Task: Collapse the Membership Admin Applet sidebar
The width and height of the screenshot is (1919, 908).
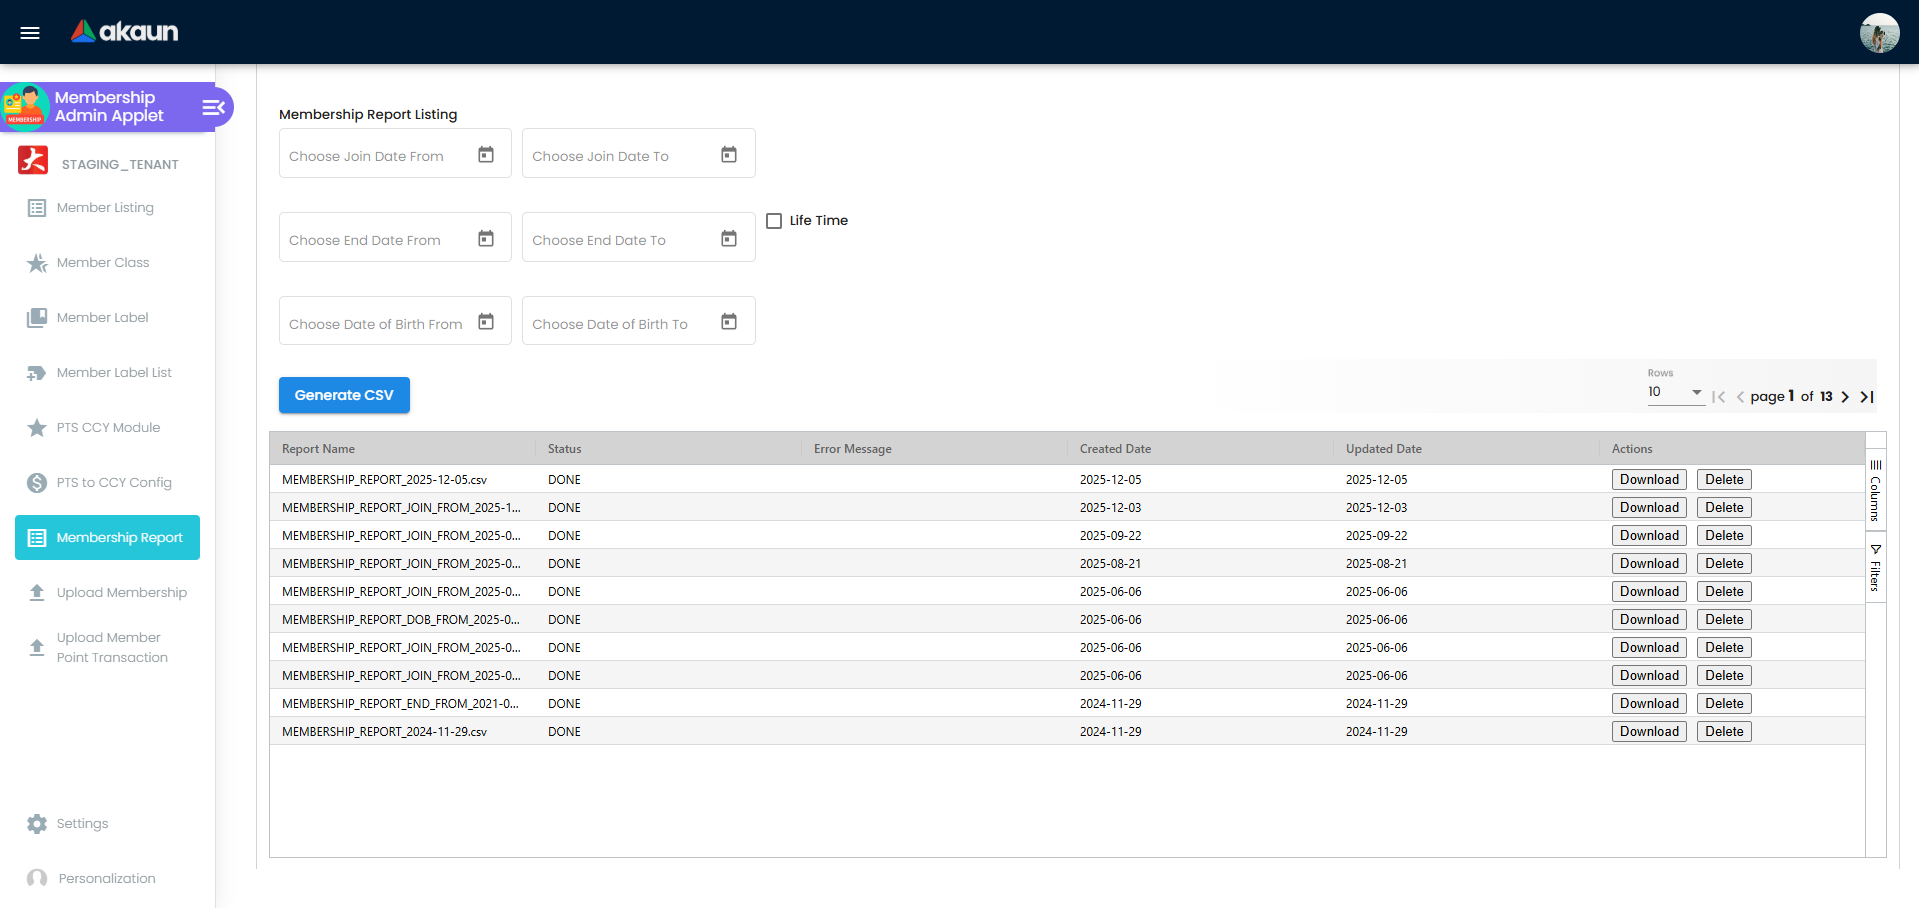Action: [x=212, y=106]
